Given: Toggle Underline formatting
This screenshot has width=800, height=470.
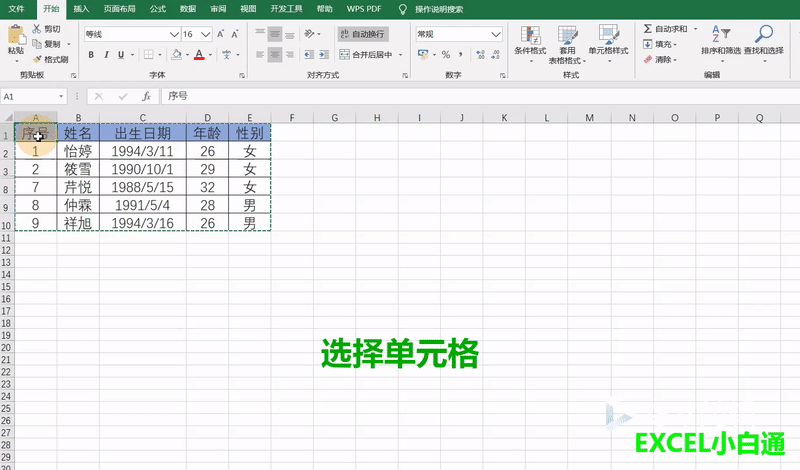Looking at the screenshot, I should coord(121,55).
